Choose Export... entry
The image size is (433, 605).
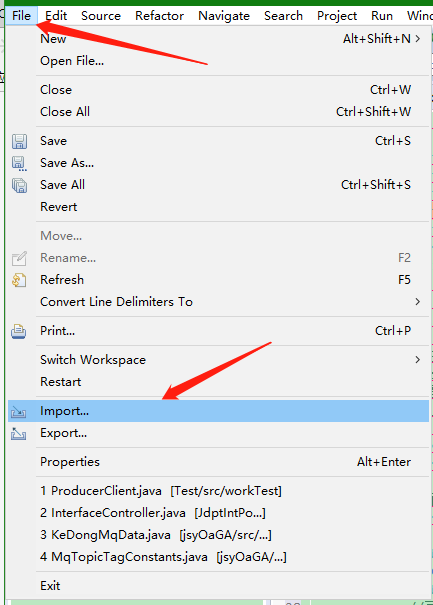218,433
